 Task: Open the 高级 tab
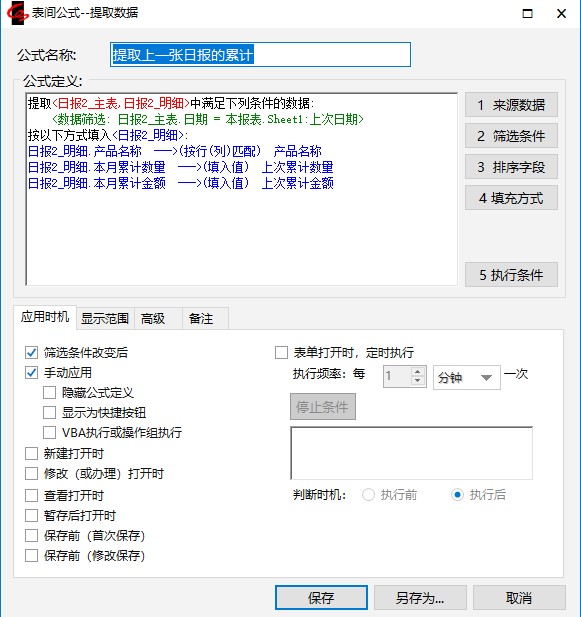[x=153, y=318]
